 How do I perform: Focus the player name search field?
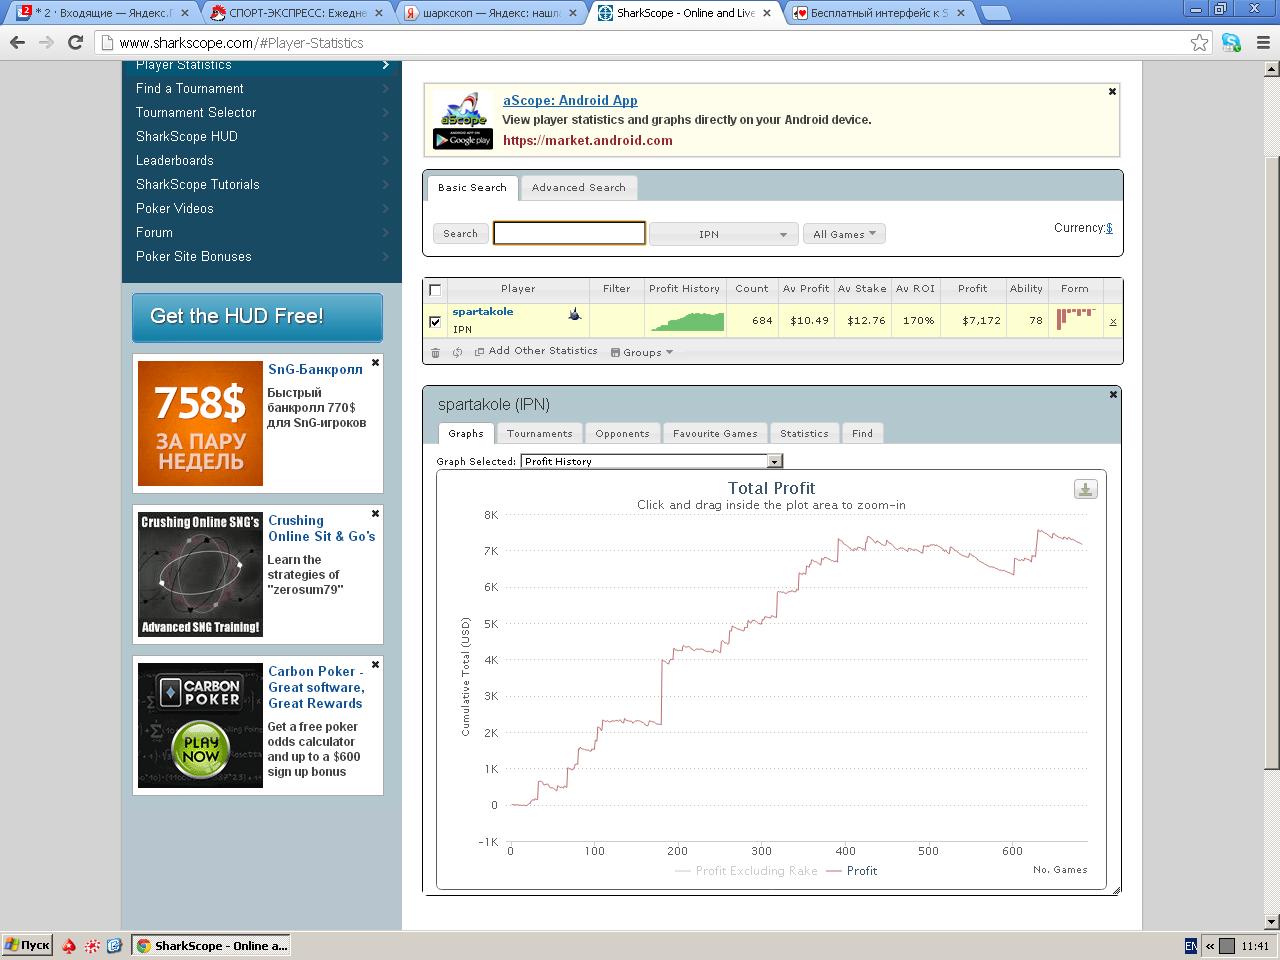coord(569,233)
